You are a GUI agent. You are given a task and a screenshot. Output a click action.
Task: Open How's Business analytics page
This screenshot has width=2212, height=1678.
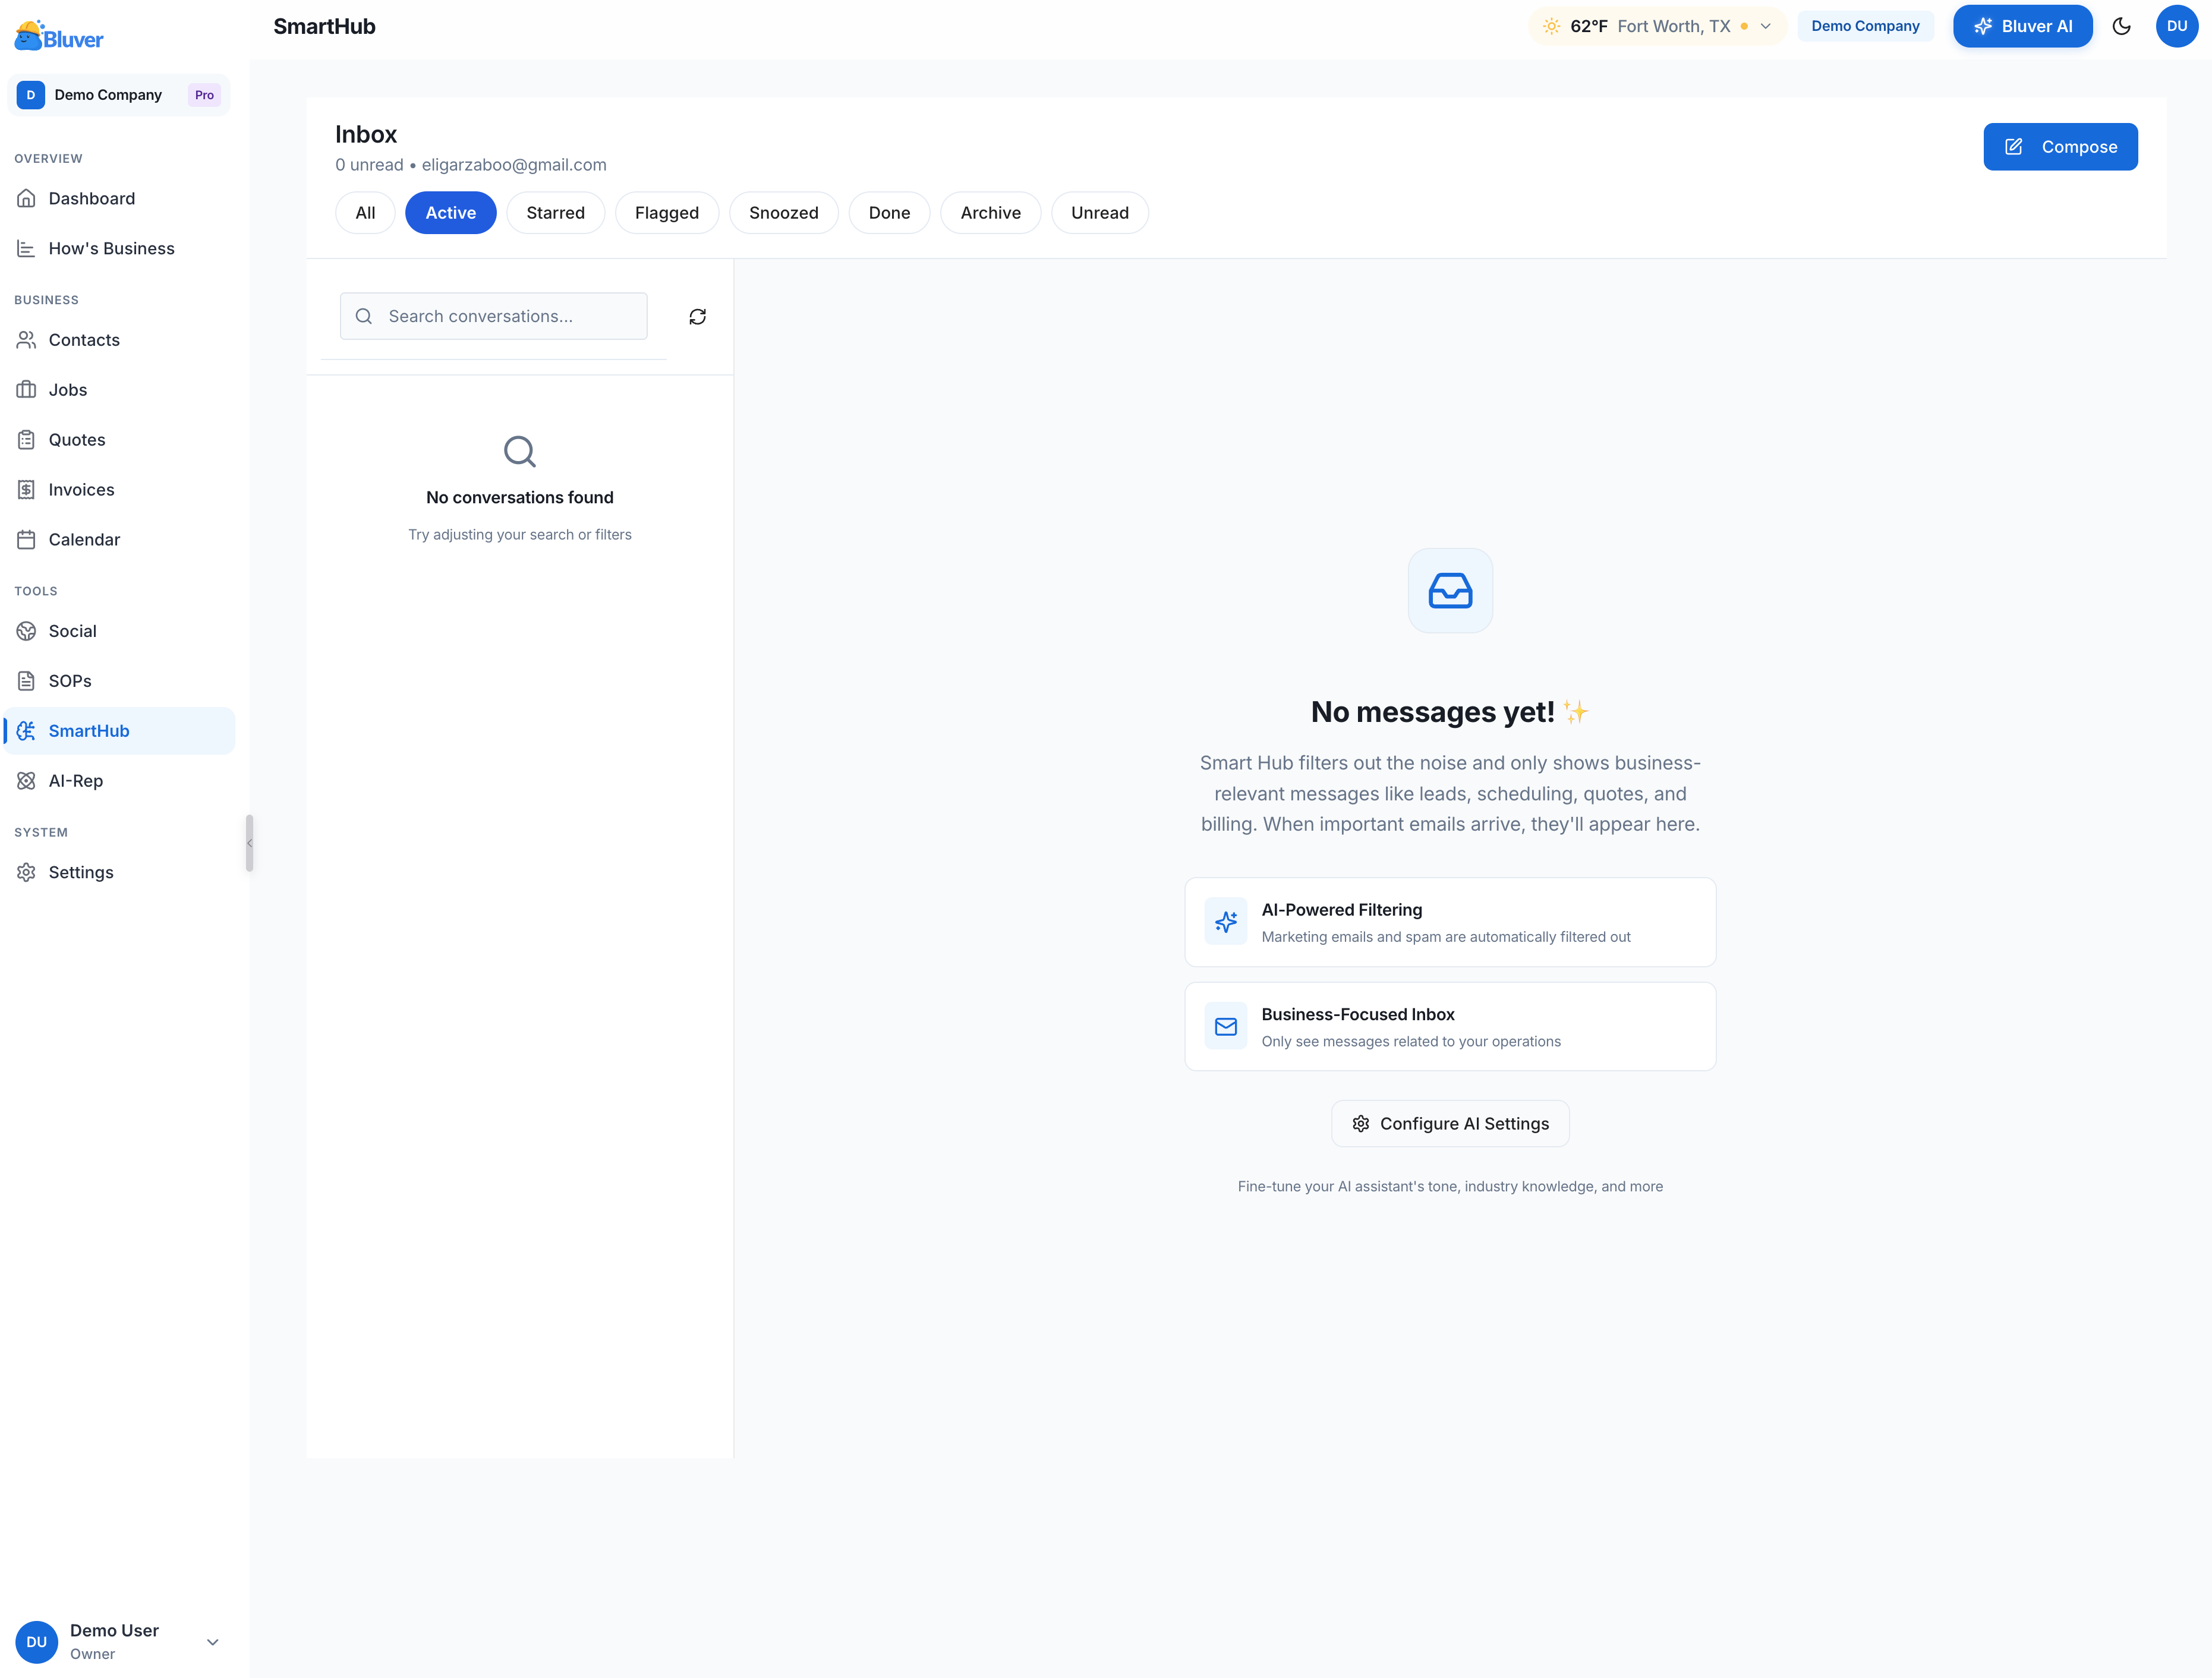[x=120, y=248]
